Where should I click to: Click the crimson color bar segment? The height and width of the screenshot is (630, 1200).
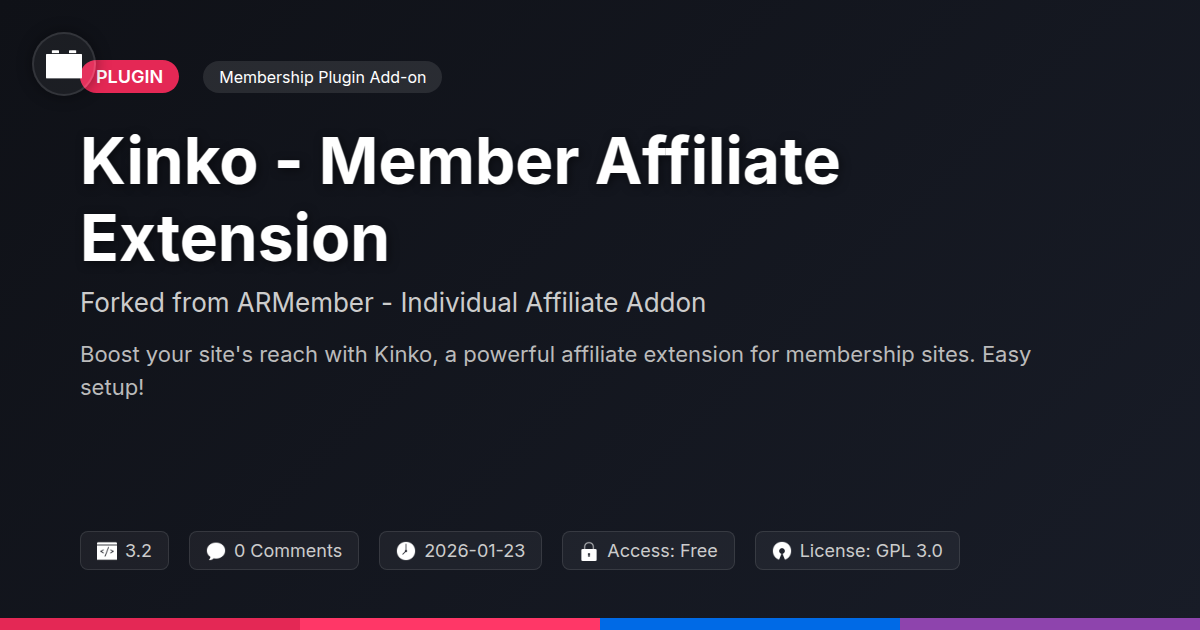[x=150, y=623]
